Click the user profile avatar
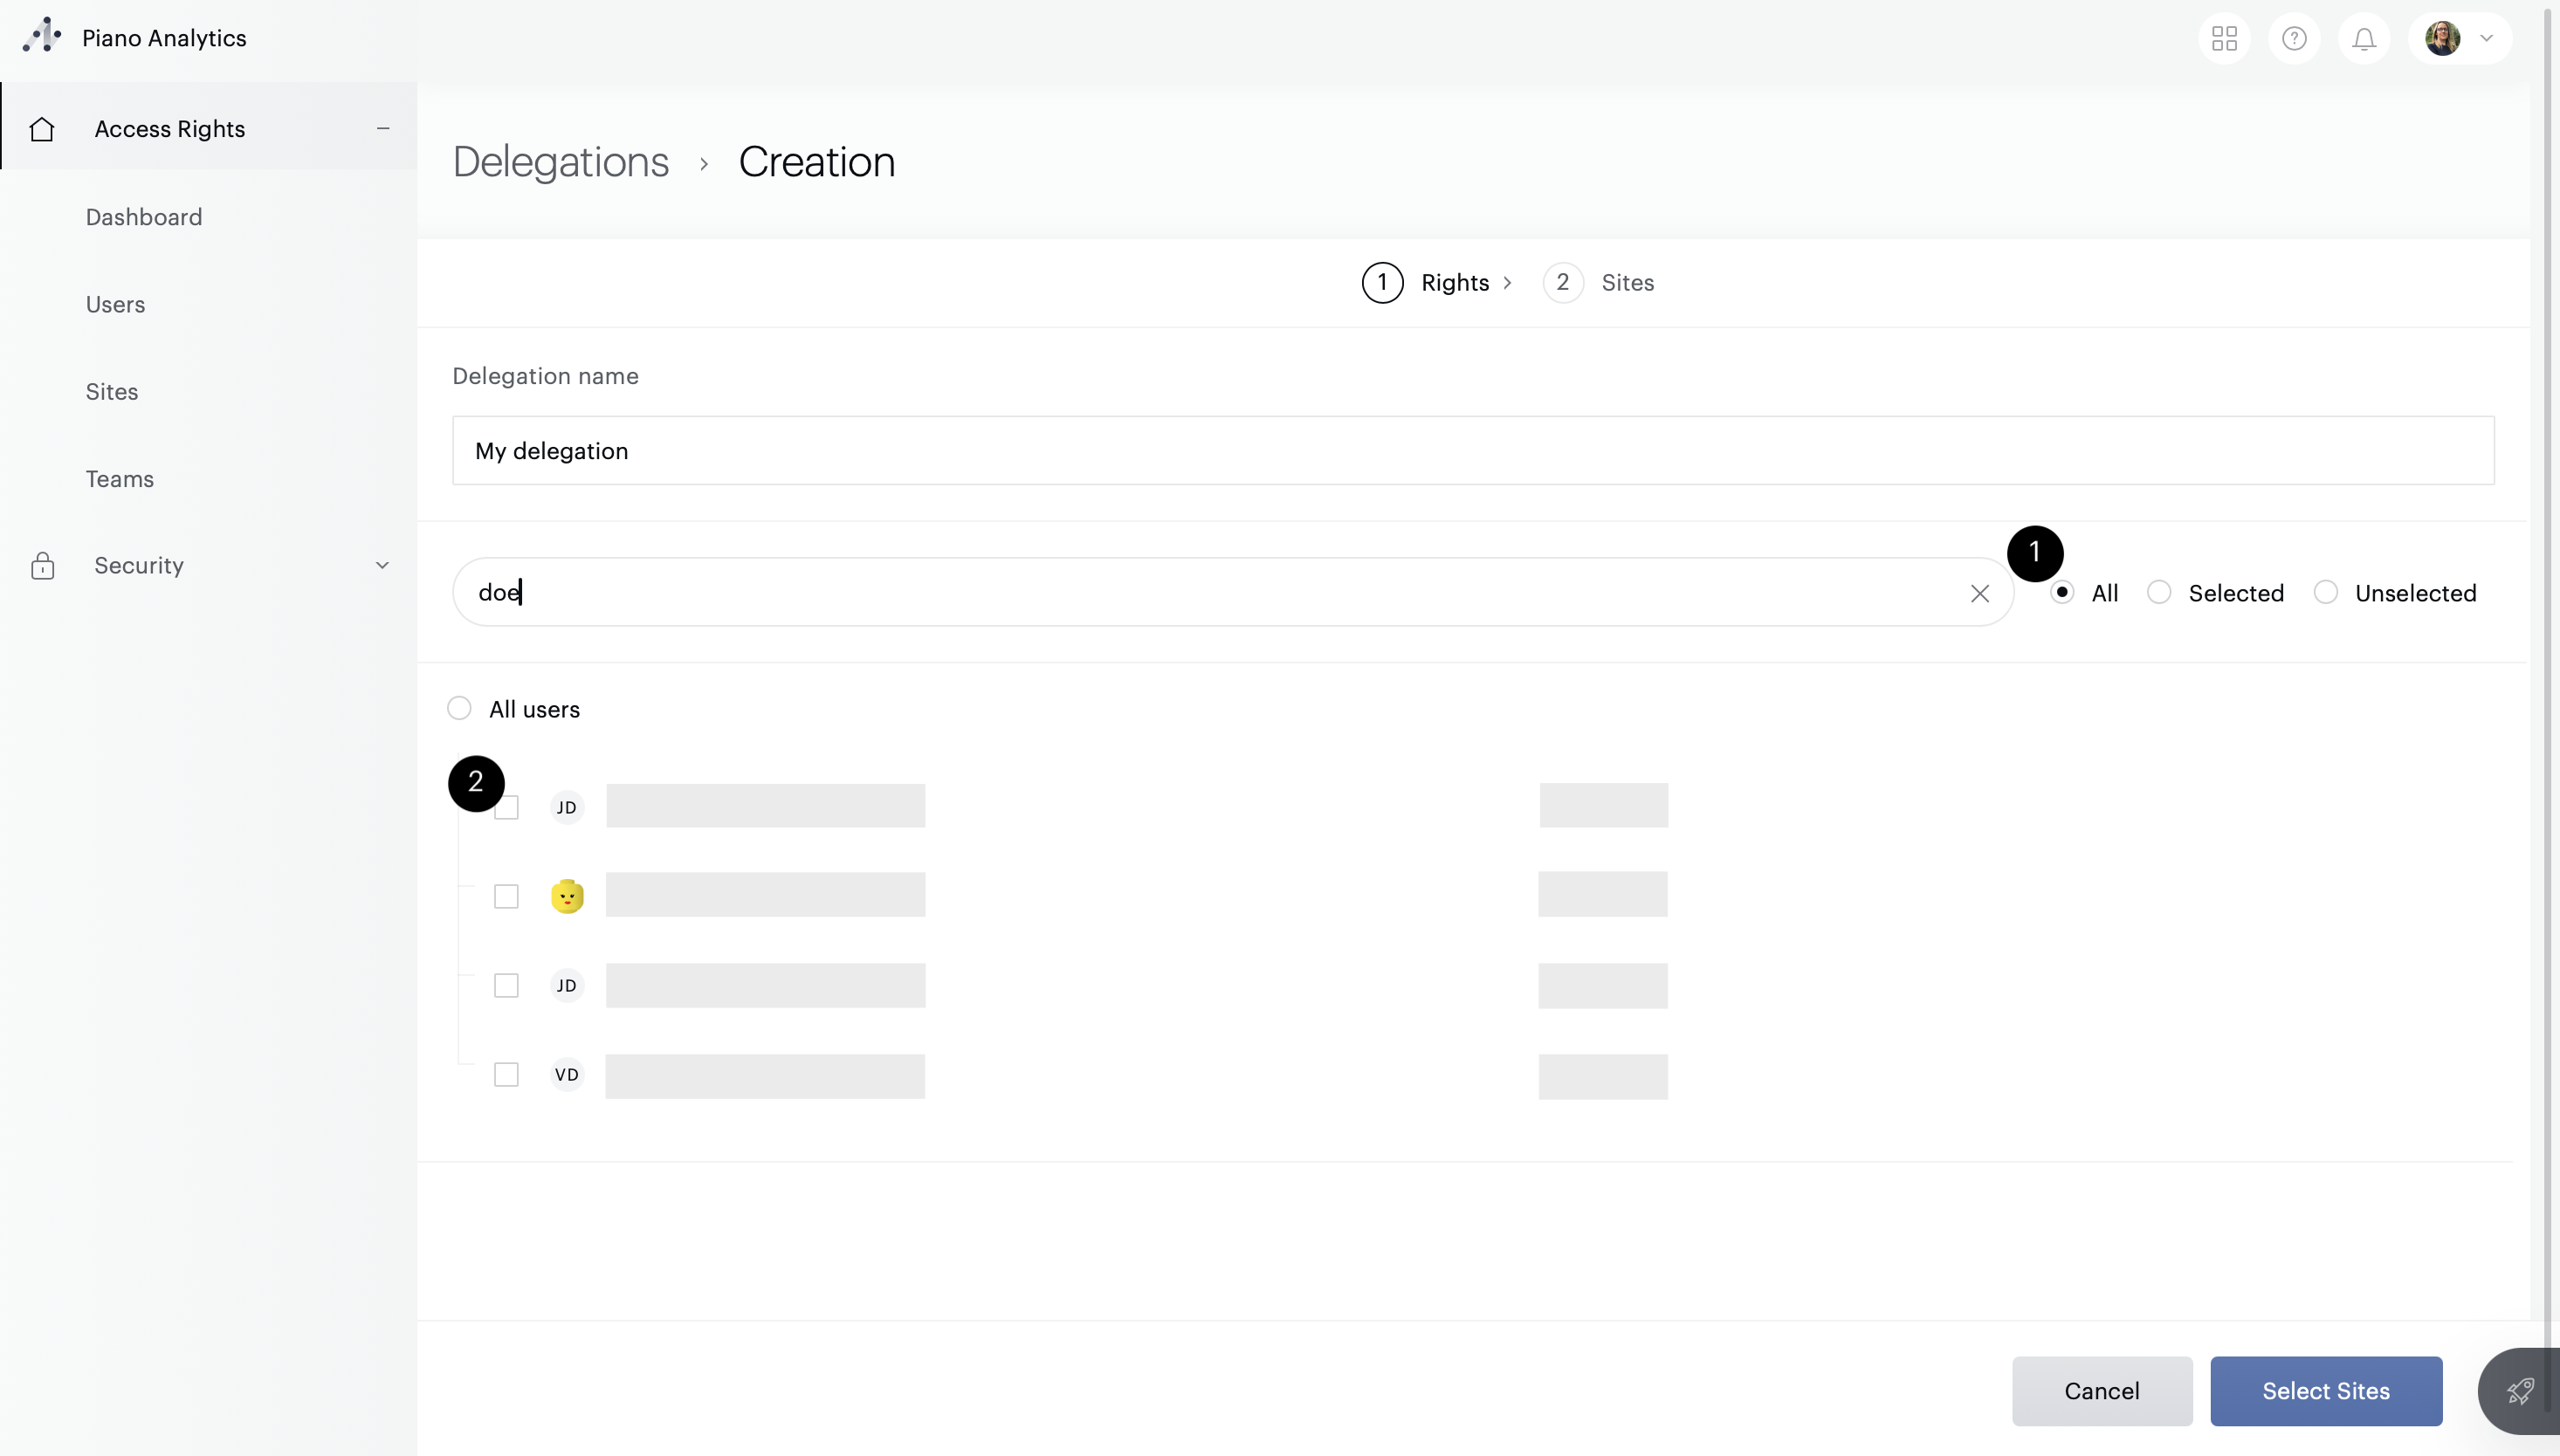The height and width of the screenshot is (1456, 2560). click(2442, 39)
